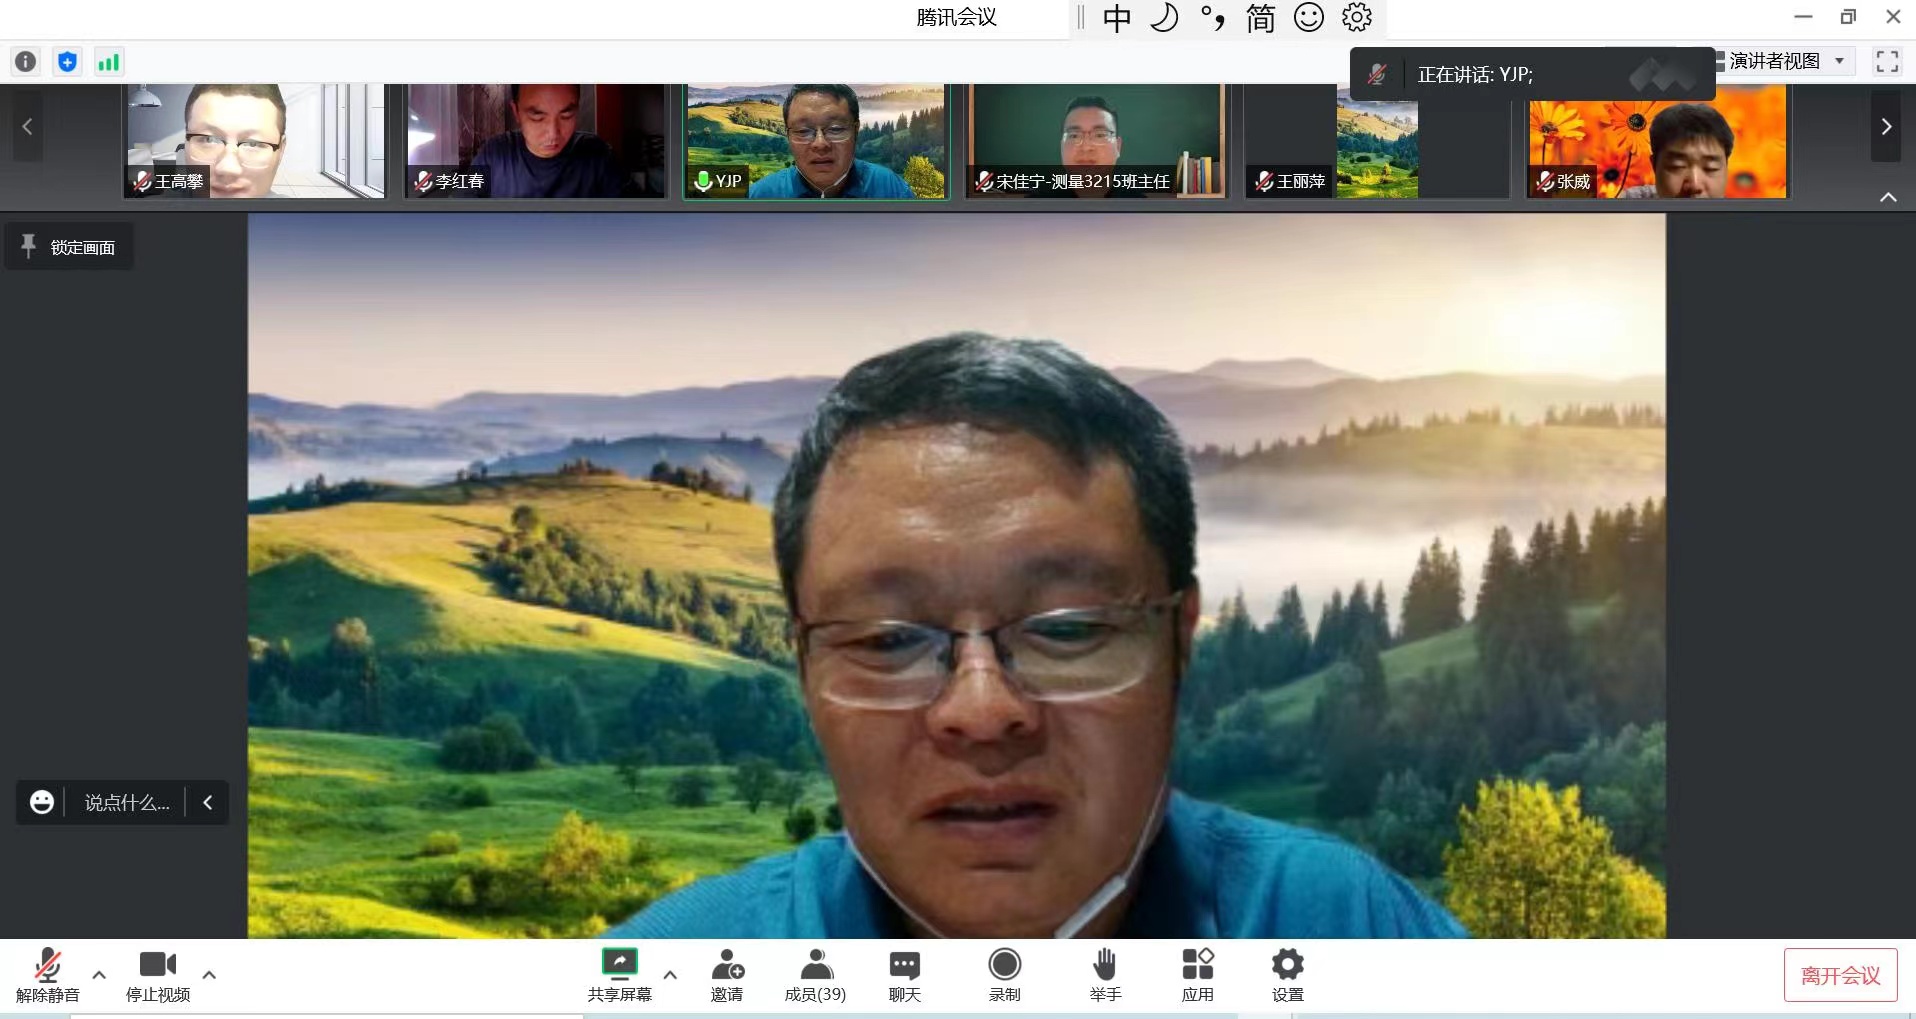Check the green network signal icon
Image resolution: width=1916 pixels, height=1019 pixels.
pos(108,62)
